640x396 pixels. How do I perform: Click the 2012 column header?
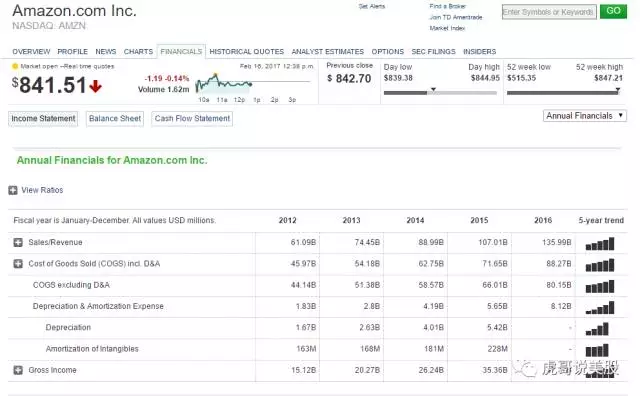(x=287, y=220)
